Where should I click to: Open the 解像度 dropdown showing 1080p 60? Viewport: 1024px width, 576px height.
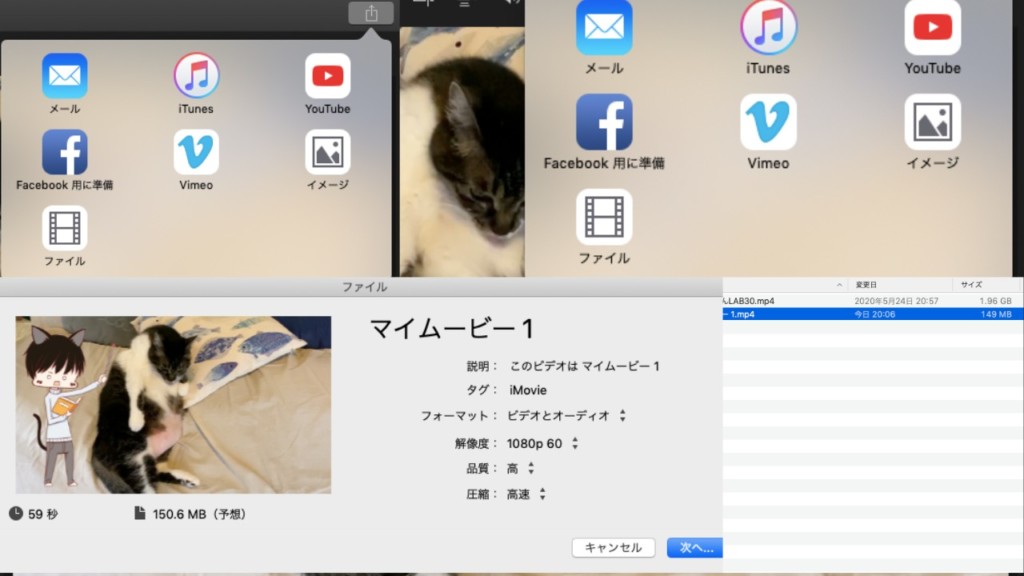tap(543, 443)
